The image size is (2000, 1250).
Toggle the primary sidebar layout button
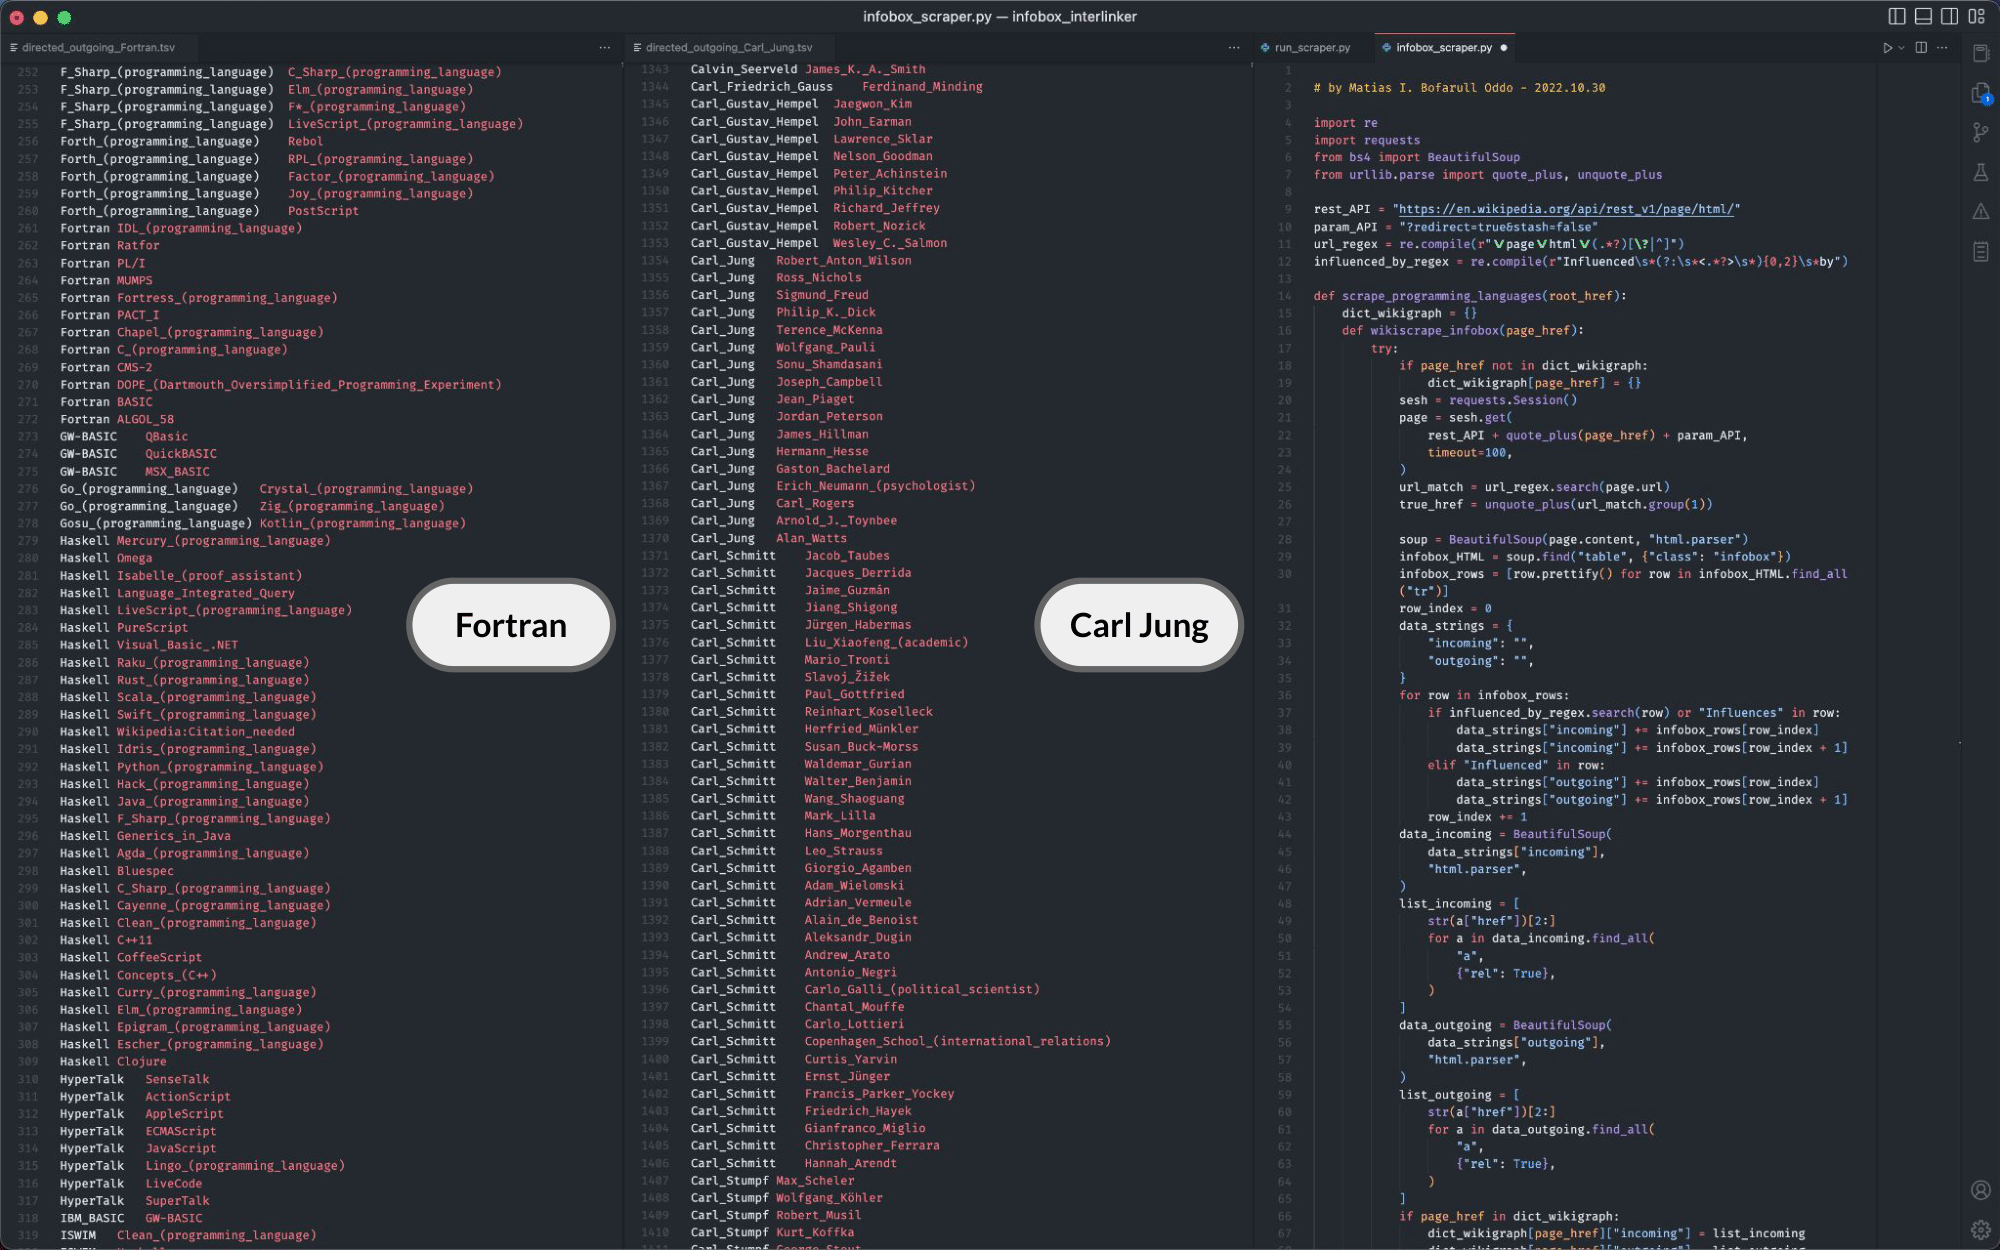click(1896, 16)
